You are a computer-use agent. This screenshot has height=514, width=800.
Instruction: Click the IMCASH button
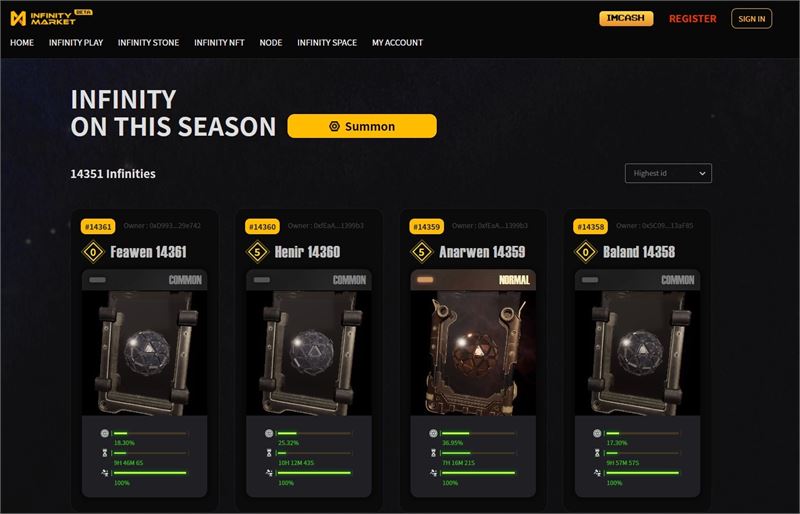626,18
